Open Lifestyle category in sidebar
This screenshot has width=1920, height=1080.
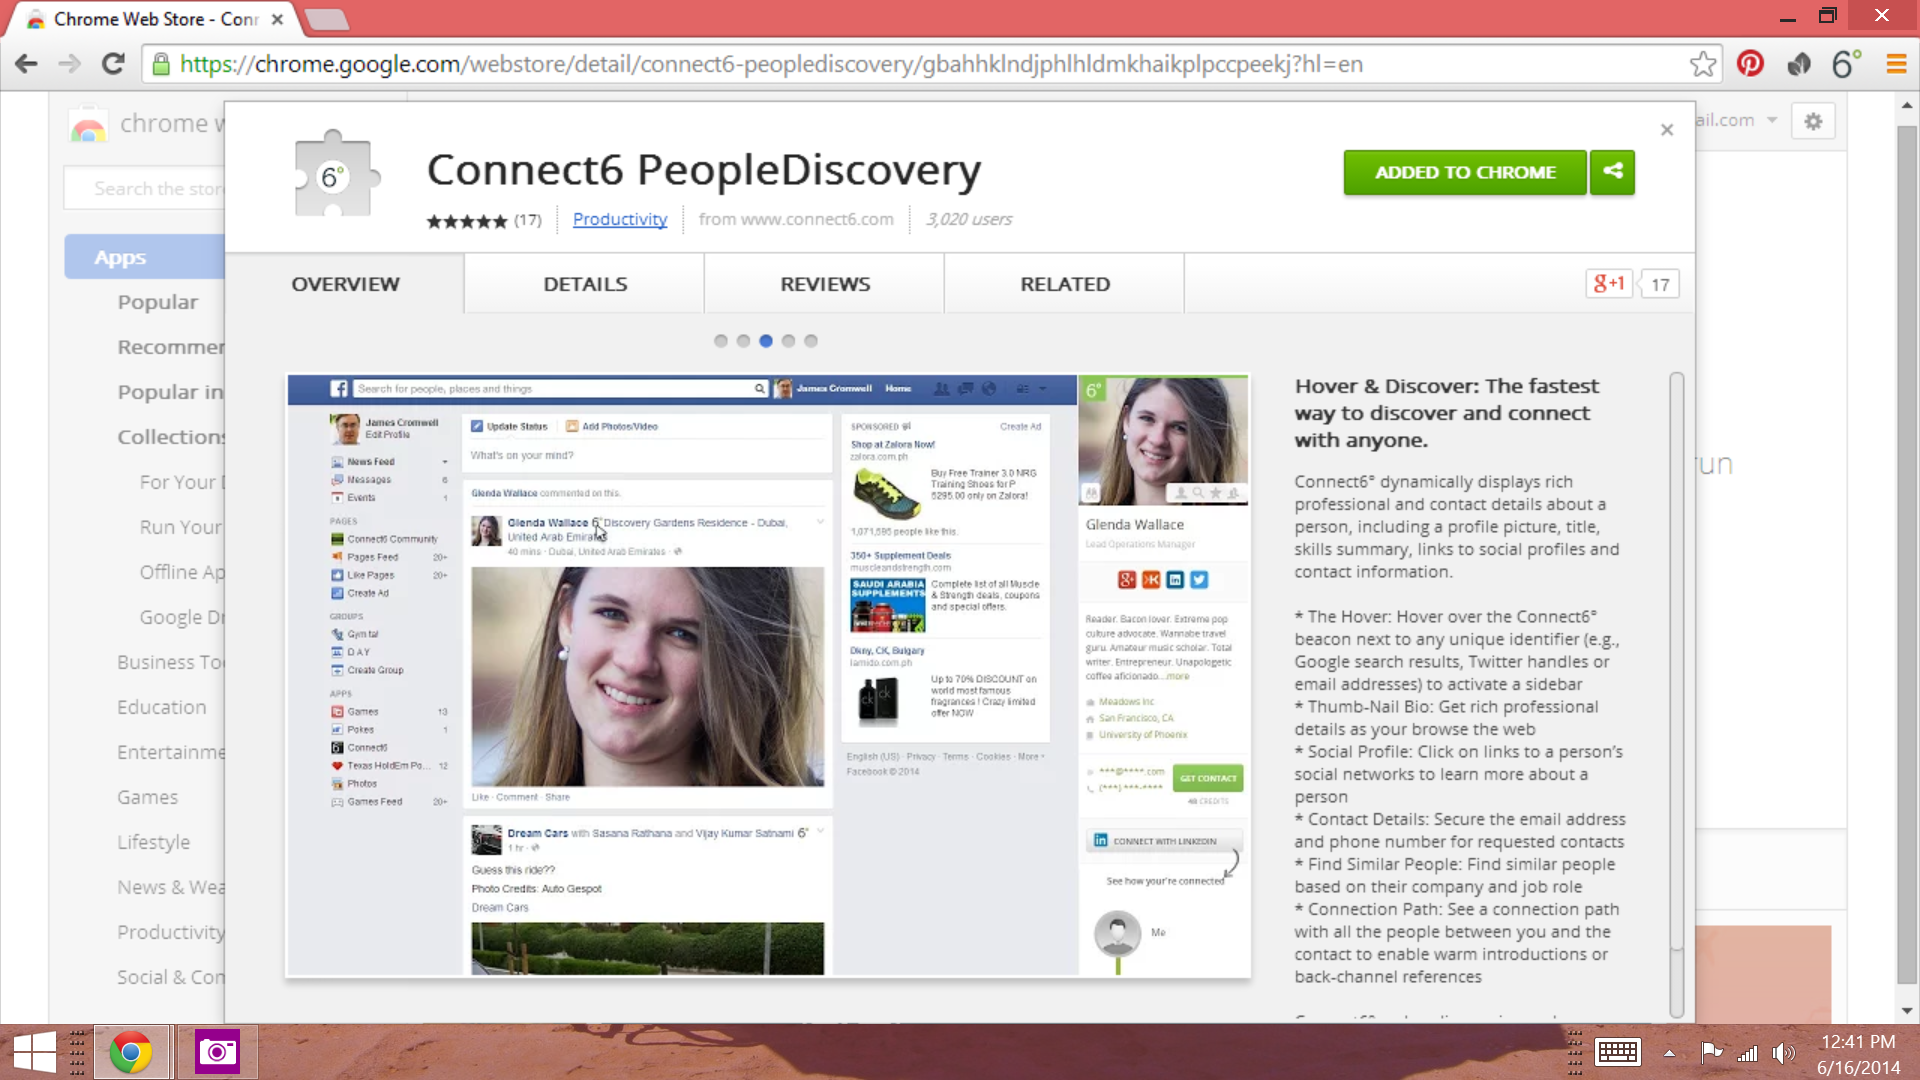tap(154, 842)
